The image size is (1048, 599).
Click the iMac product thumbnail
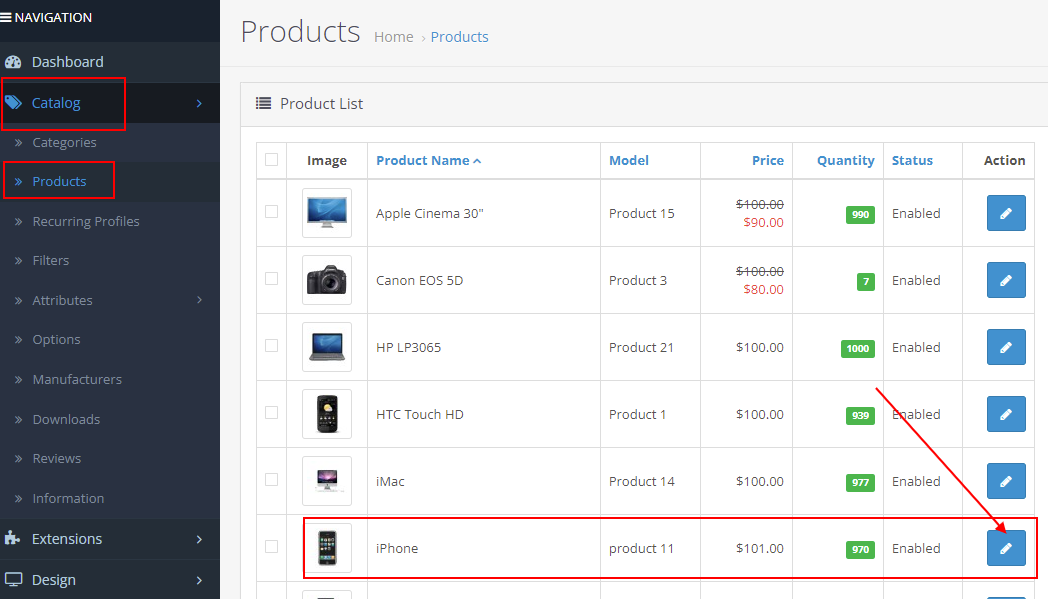coord(327,481)
